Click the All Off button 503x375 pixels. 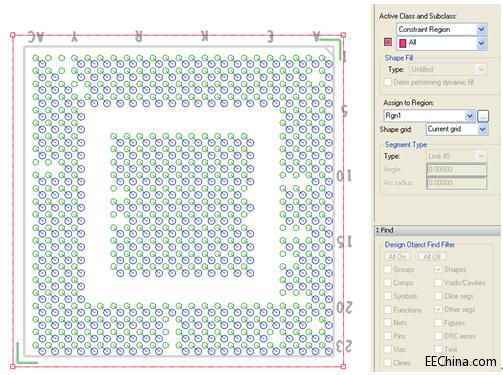pos(432,257)
